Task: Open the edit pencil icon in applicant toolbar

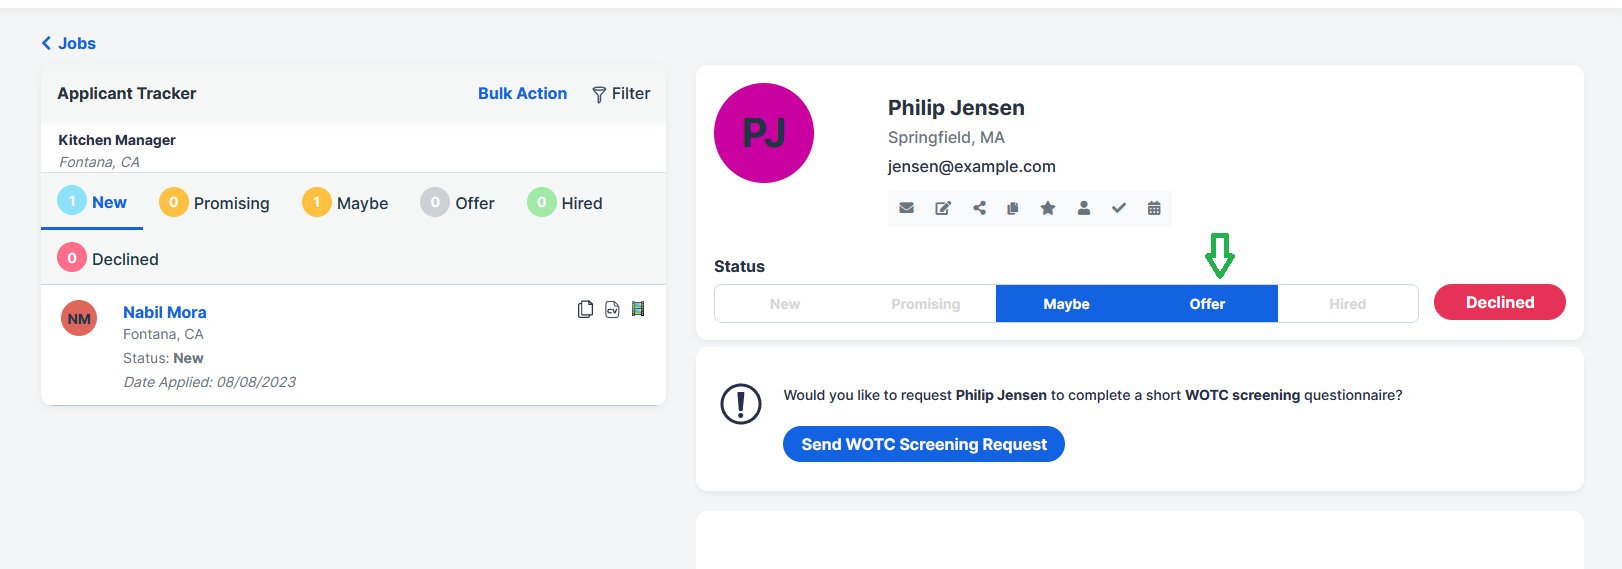Action: tap(943, 208)
